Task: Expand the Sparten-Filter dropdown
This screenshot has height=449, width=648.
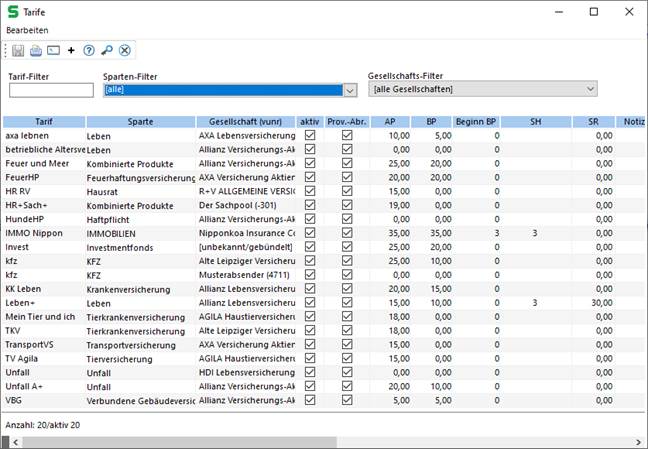Action: pos(350,90)
